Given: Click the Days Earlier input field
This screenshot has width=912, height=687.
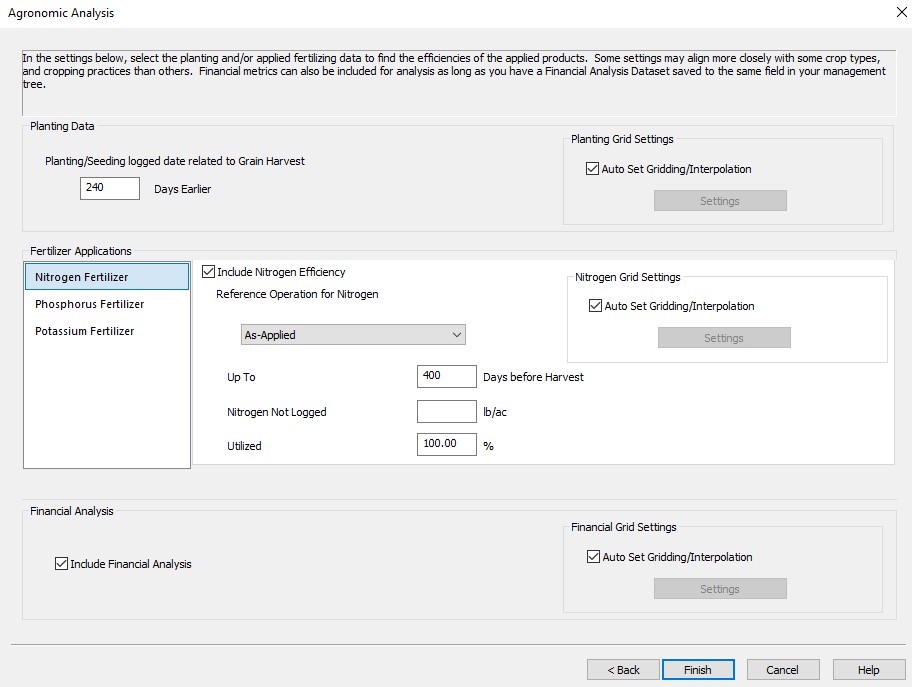Looking at the screenshot, I should 110,188.
